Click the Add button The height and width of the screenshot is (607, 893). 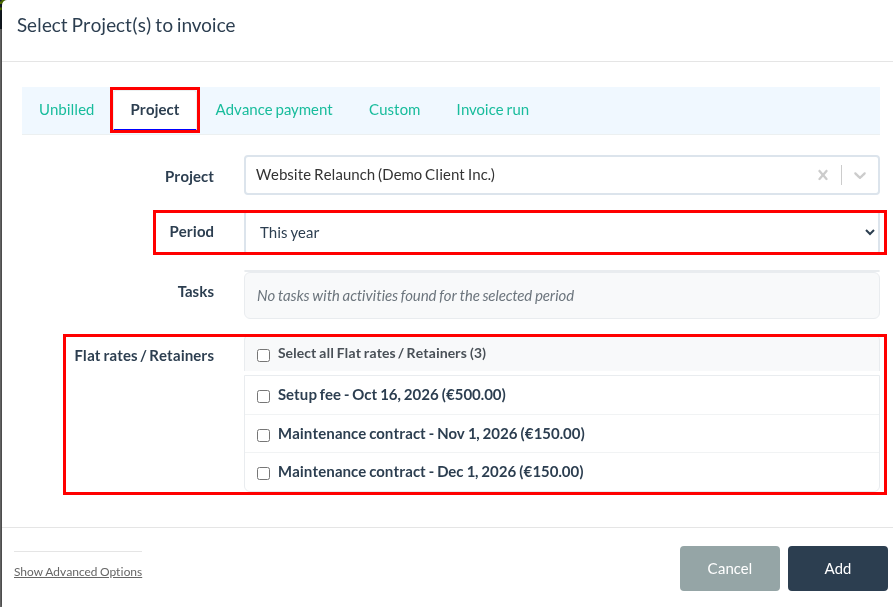838,568
